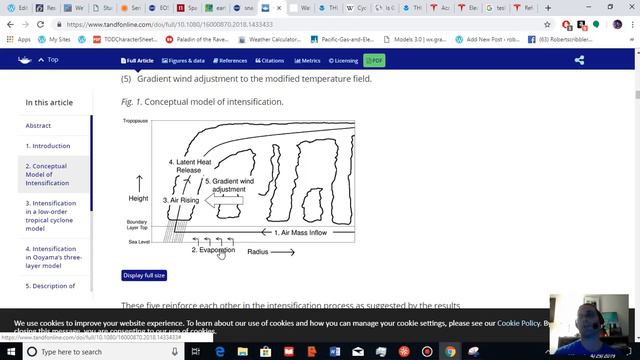Switch to the first WordPress Edi tab

(18, 8)
